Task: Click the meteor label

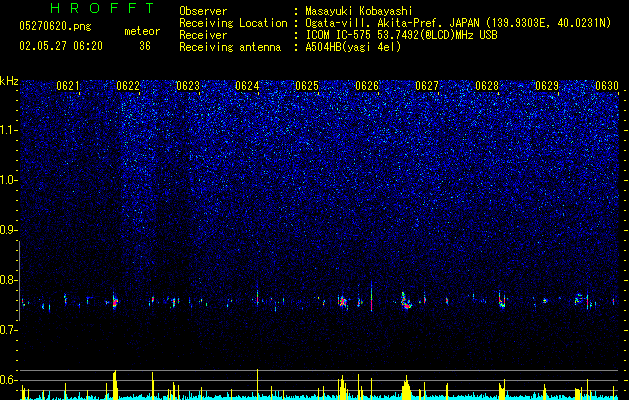Action: [x=142, y=31]
